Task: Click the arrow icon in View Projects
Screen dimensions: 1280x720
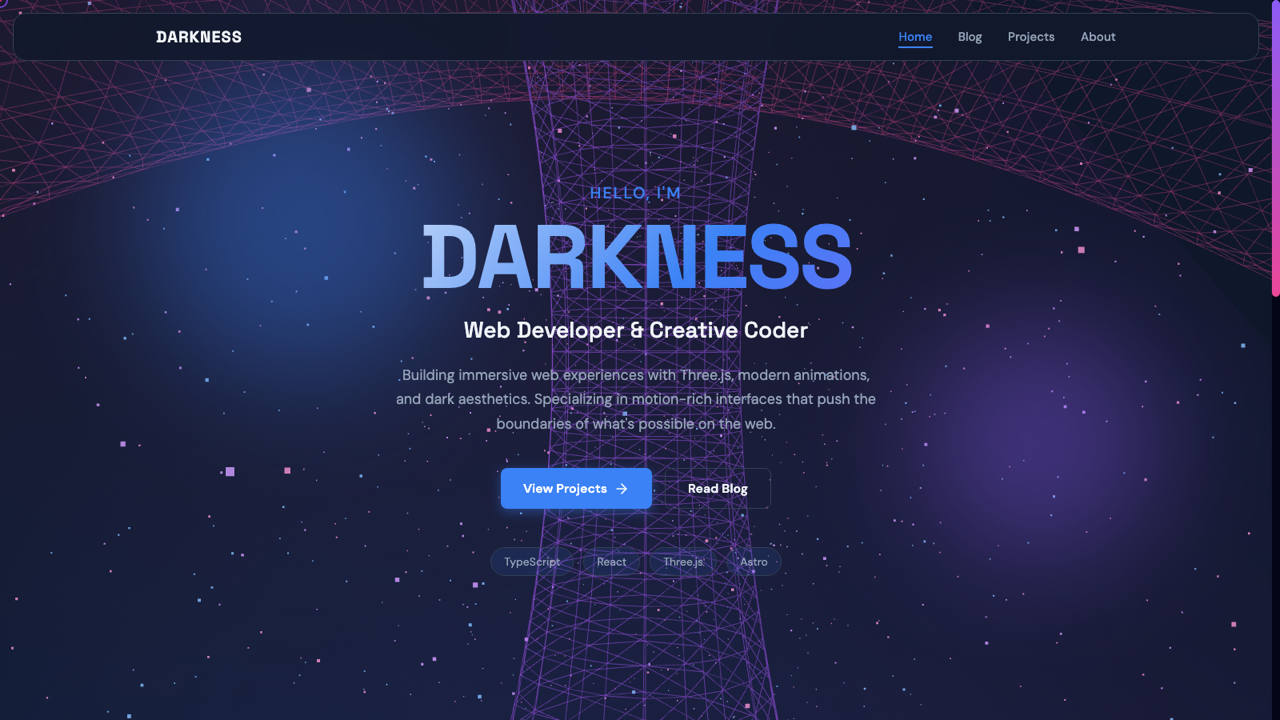Action: tap(622, 489)
